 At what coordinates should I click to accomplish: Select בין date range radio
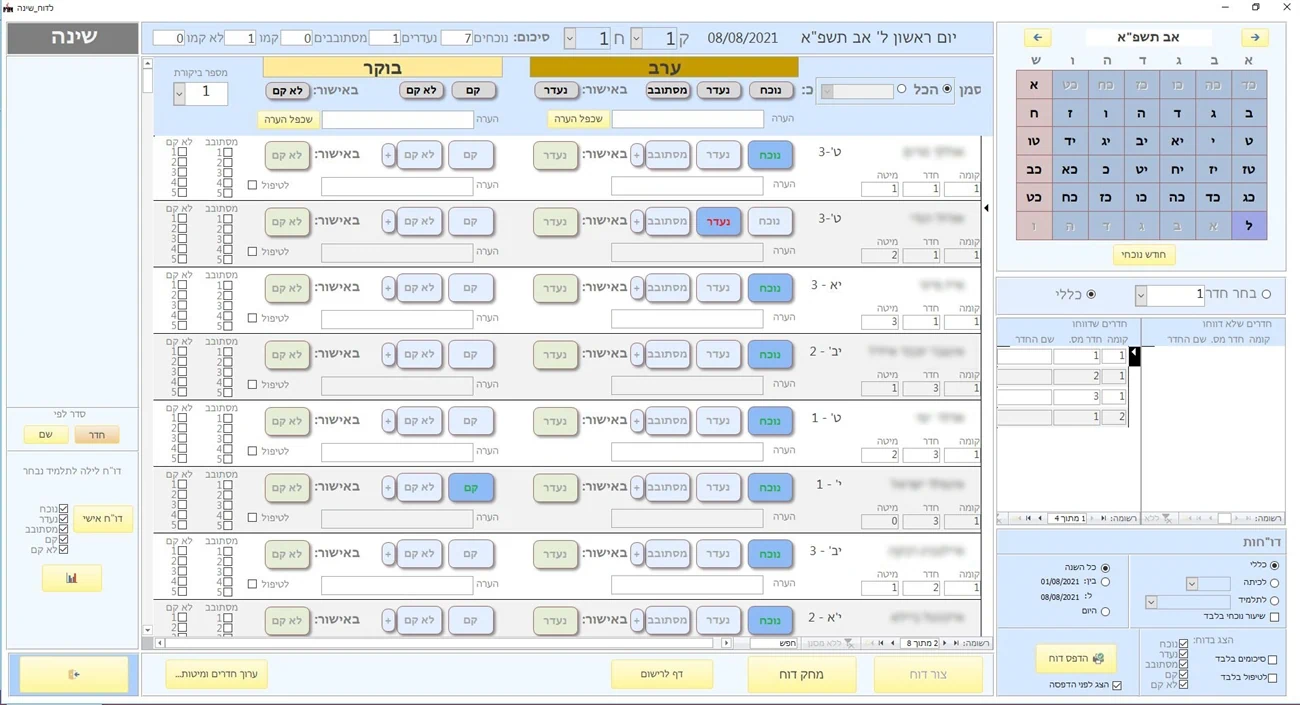[x=1105, y=581]
